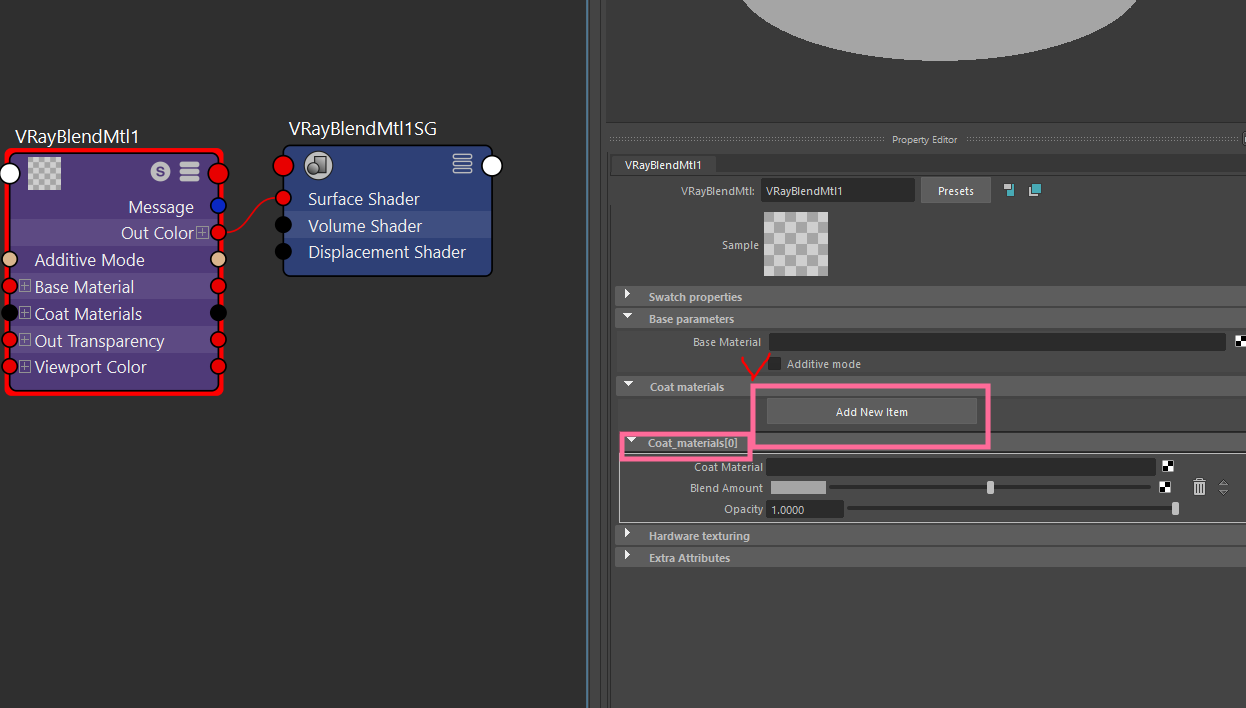Enable the Additive mode checkbox
This screenshot has width=1246, height=708.
(774, 364)
